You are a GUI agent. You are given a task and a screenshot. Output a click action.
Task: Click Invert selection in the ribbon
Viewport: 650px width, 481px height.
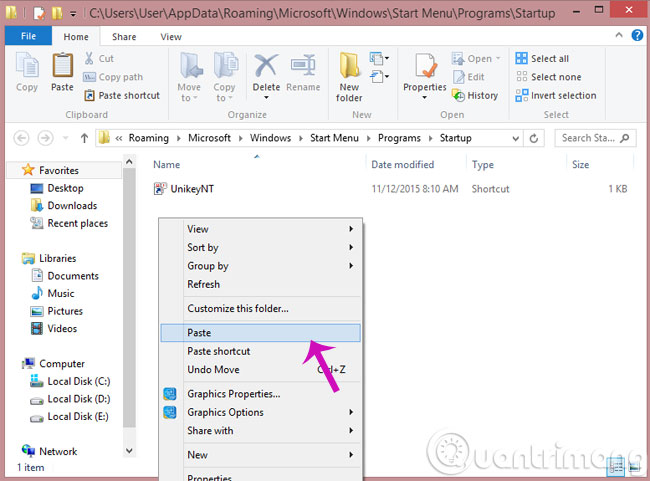556,95
